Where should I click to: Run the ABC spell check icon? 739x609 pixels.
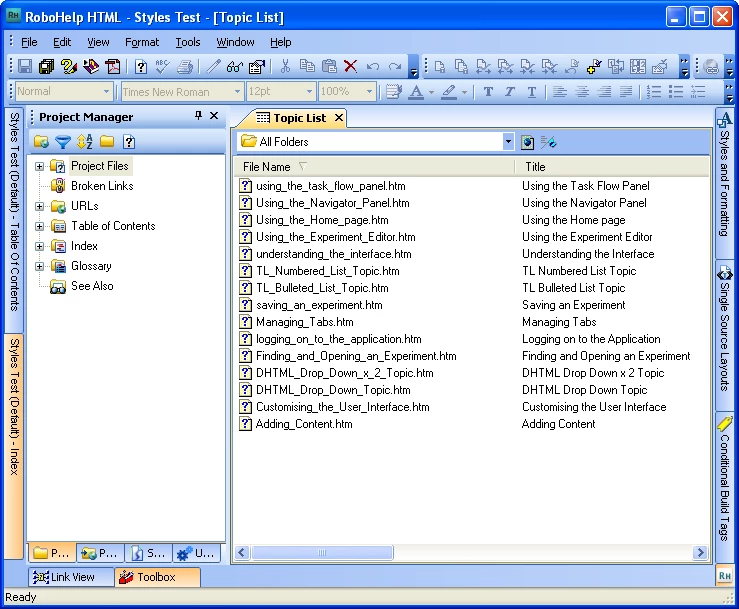point(162,66)
